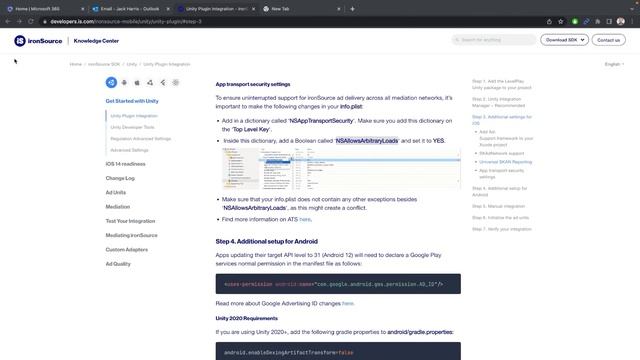Click the Contact us button
Viewport: 640px width, 360px height.
[x=609, y=40]
